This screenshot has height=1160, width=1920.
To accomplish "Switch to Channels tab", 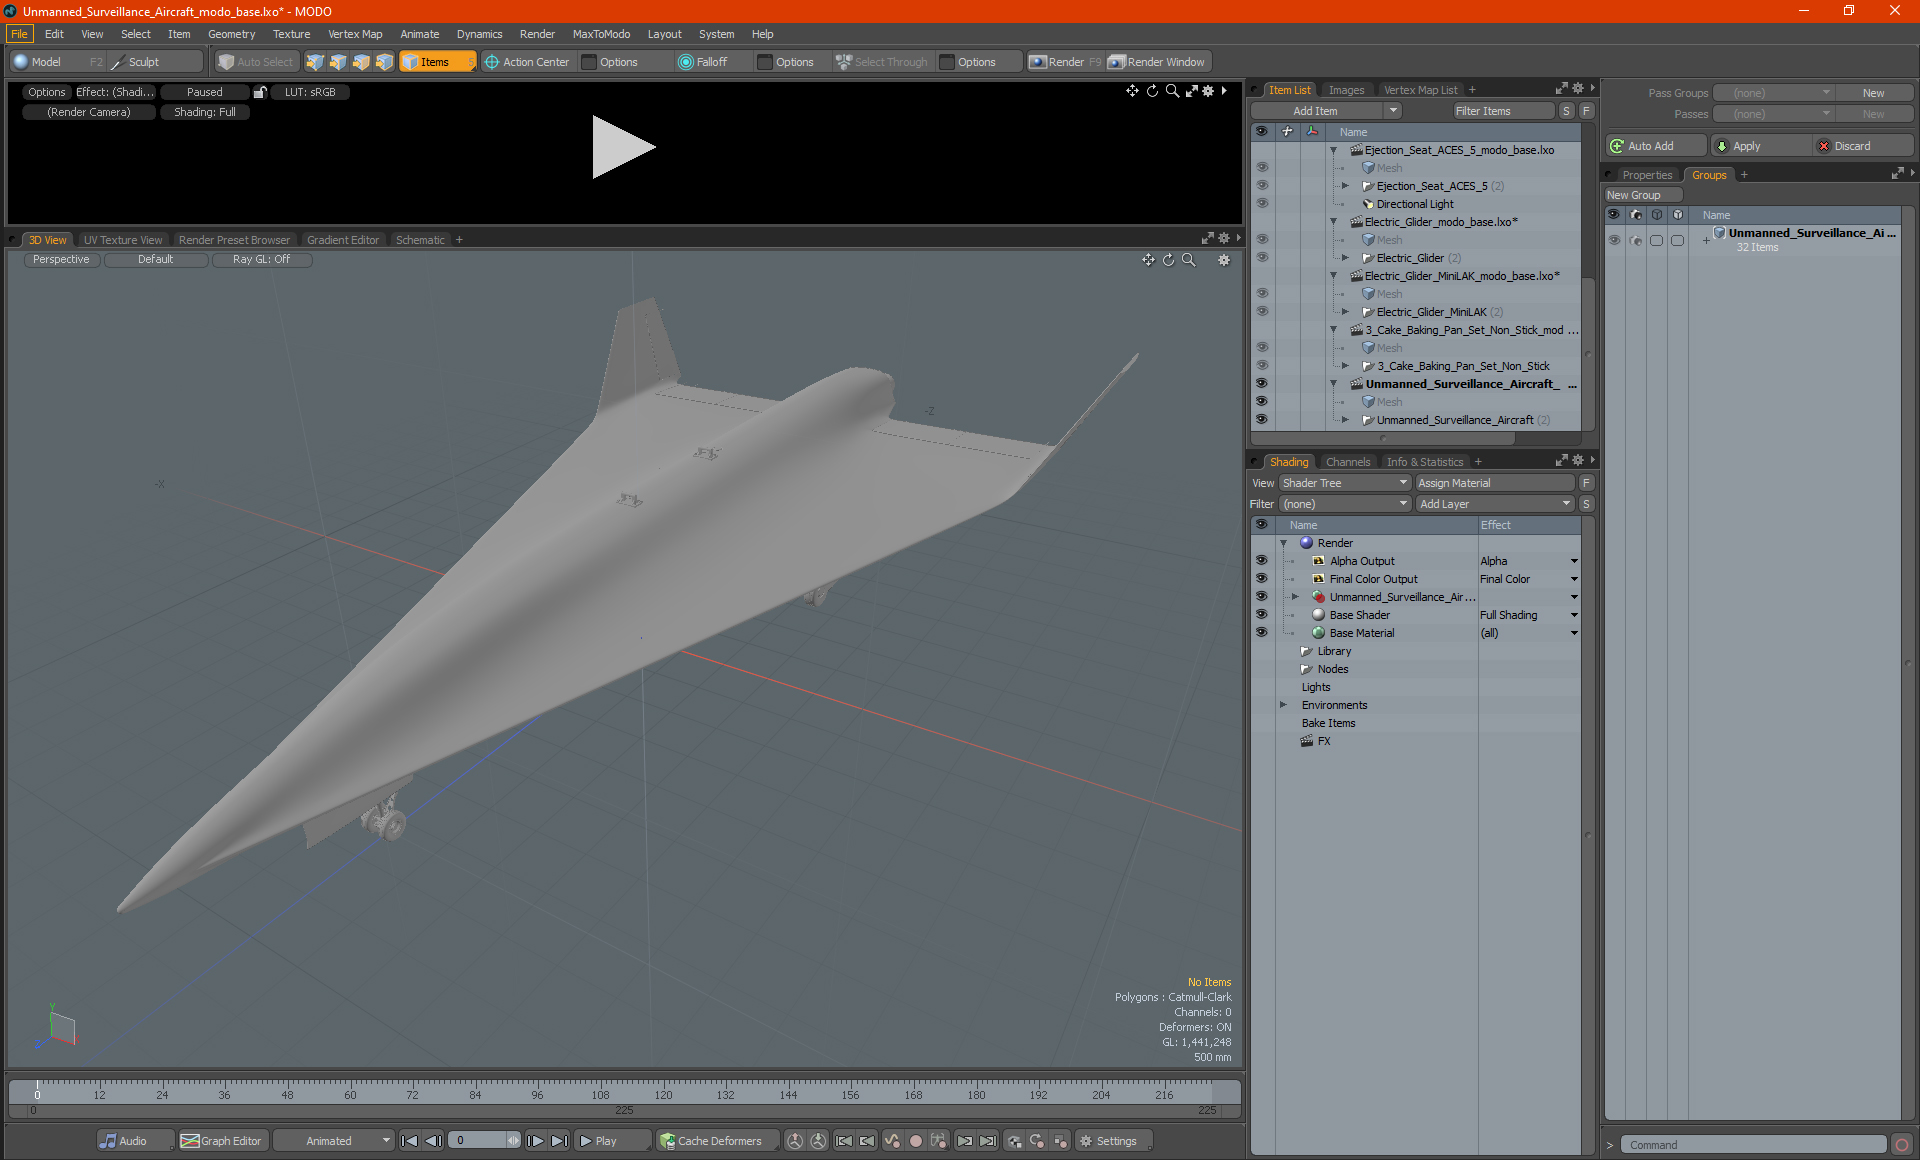I will (1347, 462).
